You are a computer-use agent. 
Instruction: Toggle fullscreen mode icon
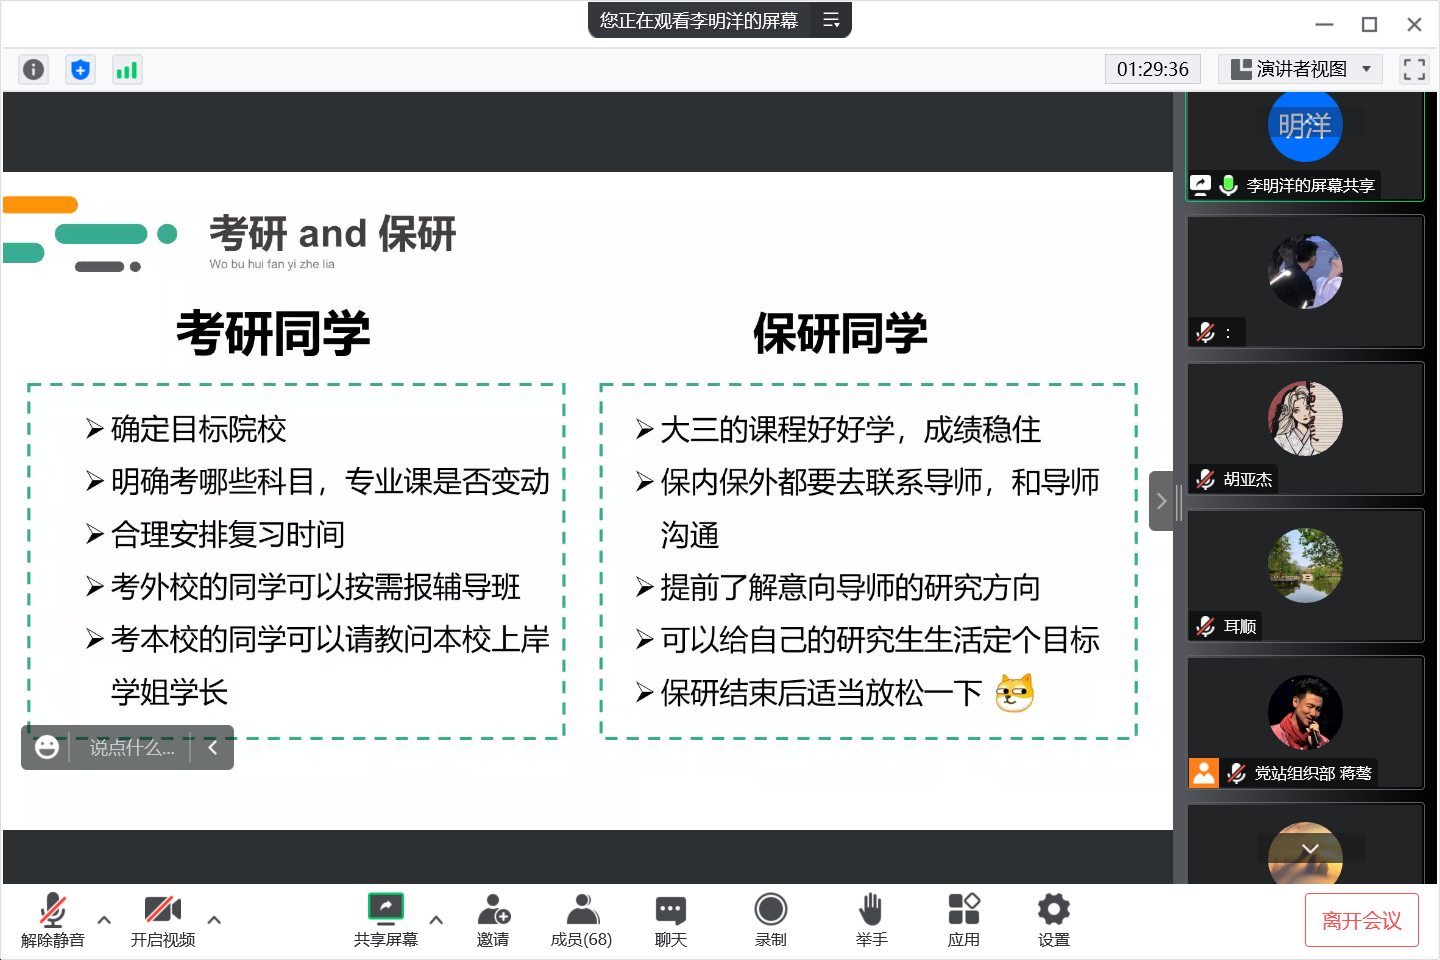point(1414,69)
